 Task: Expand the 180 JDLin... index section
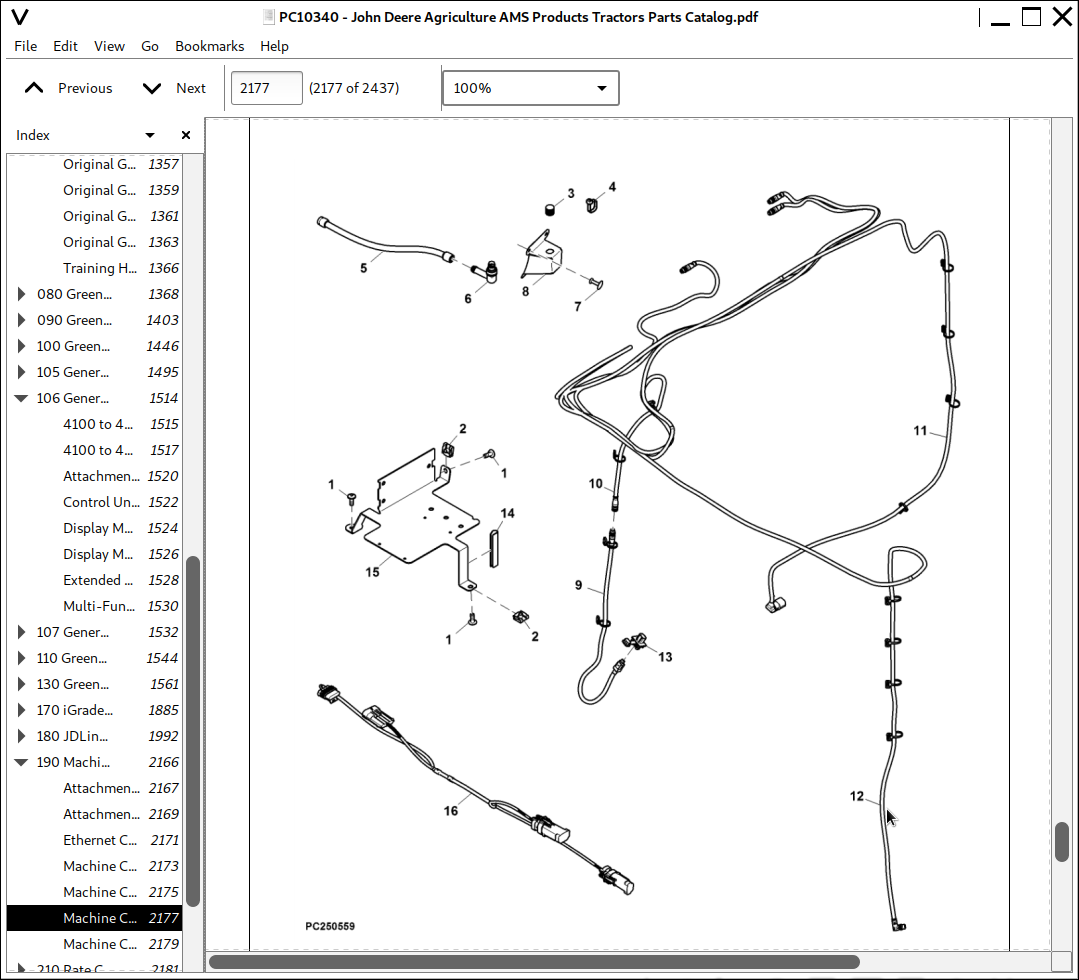(x=21, y=736)
